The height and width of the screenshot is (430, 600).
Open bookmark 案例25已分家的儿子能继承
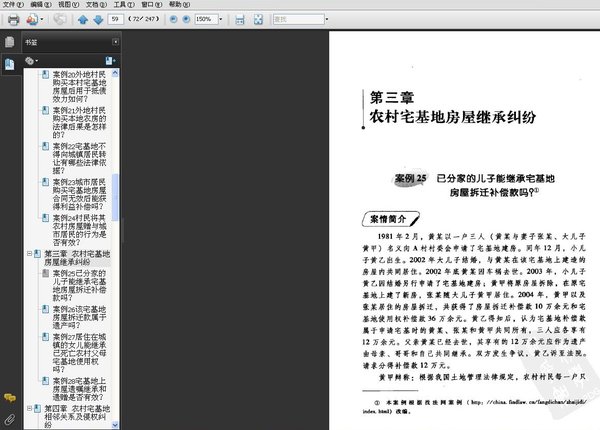tap(79, 285)
